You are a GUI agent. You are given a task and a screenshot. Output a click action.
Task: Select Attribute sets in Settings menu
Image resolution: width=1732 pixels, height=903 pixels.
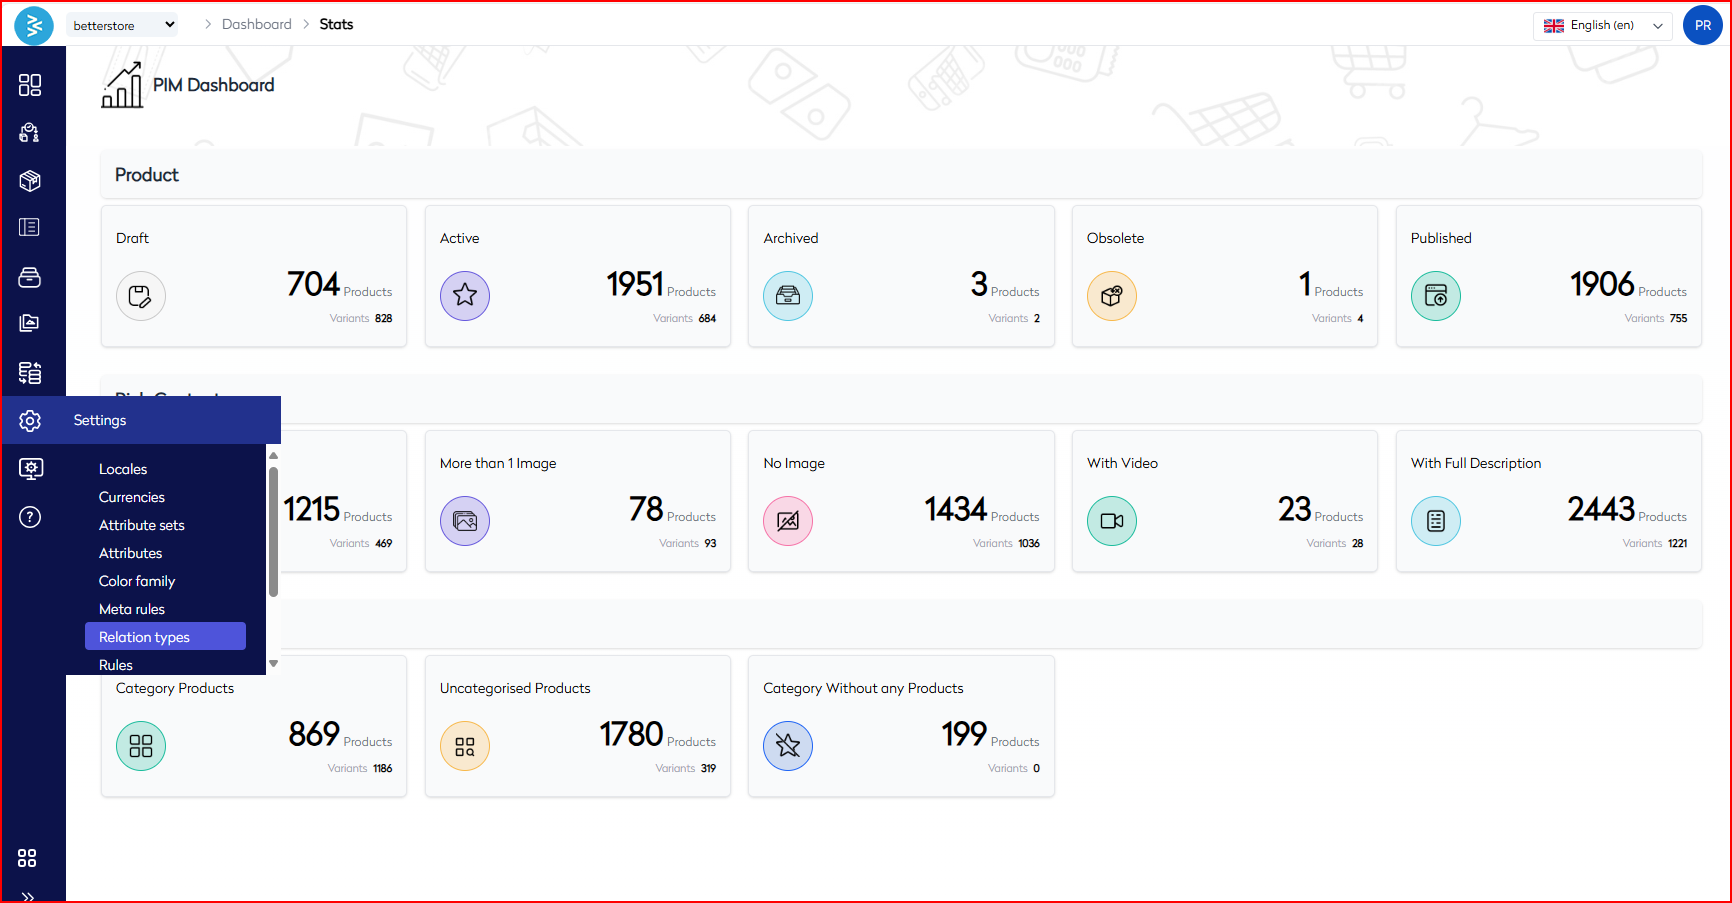coord(142,525)
